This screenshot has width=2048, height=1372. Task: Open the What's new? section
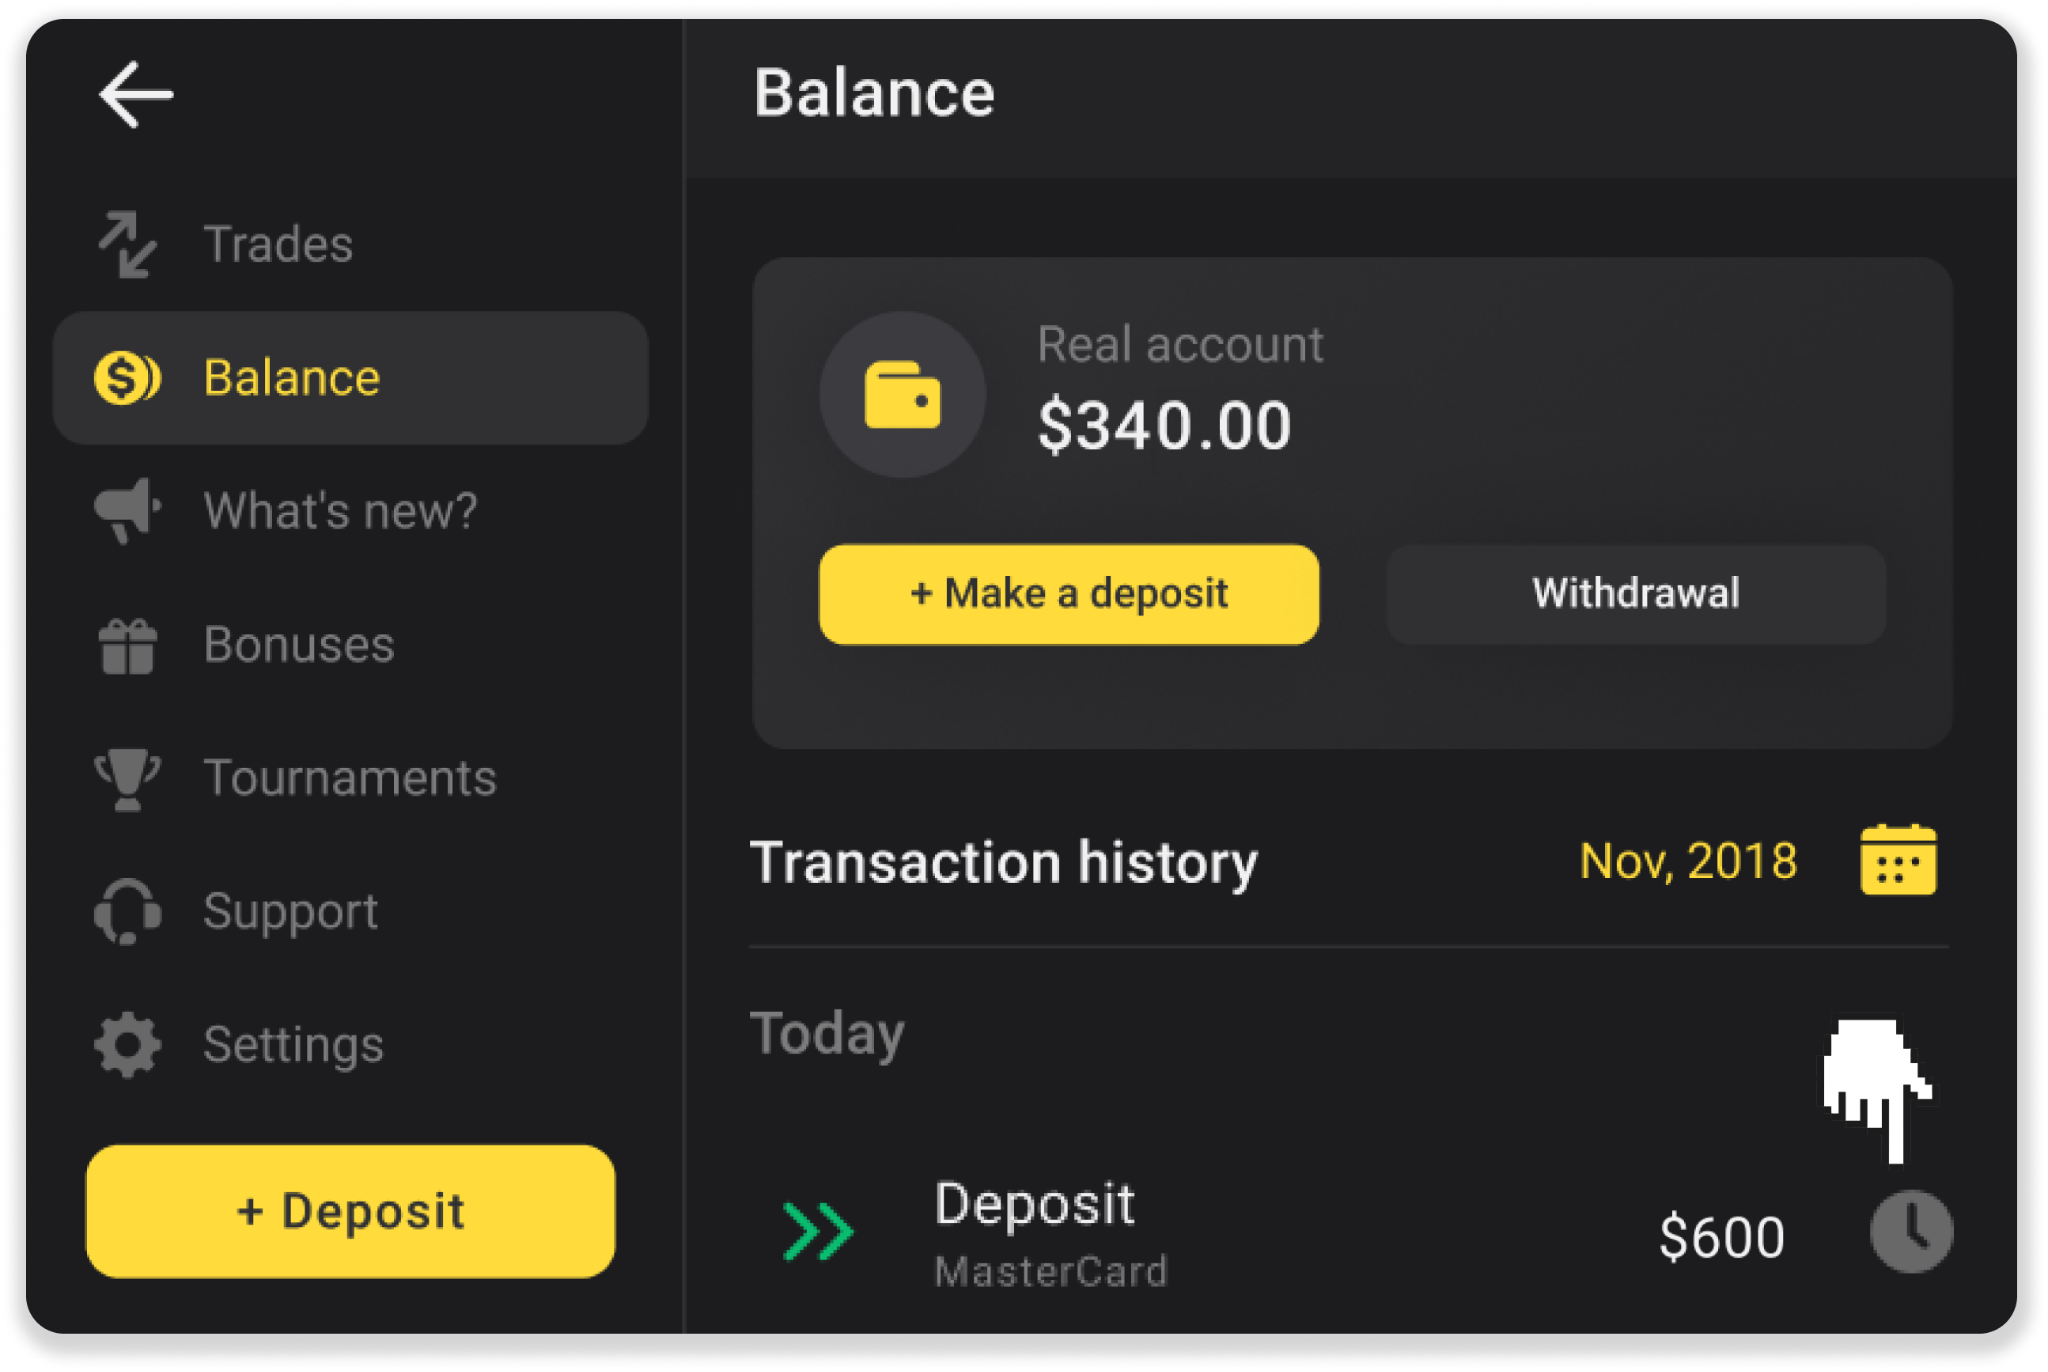[340, 510]
